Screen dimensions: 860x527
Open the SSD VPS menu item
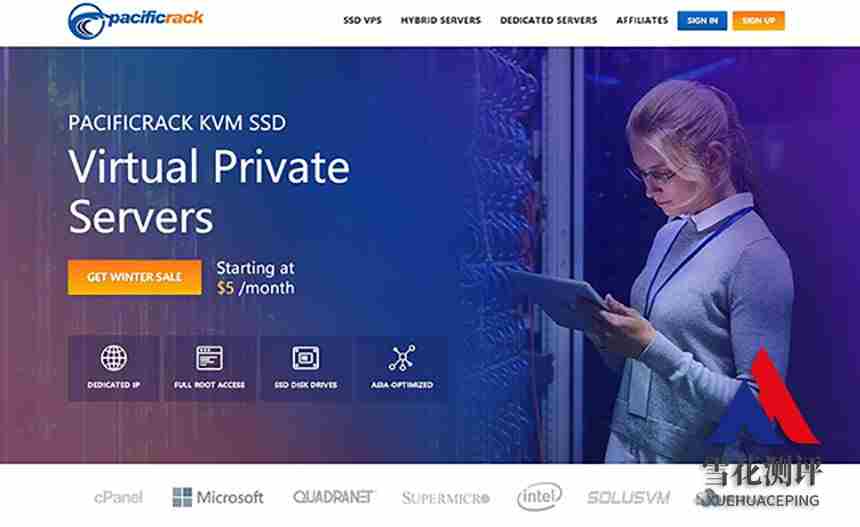tap(363, 20)
